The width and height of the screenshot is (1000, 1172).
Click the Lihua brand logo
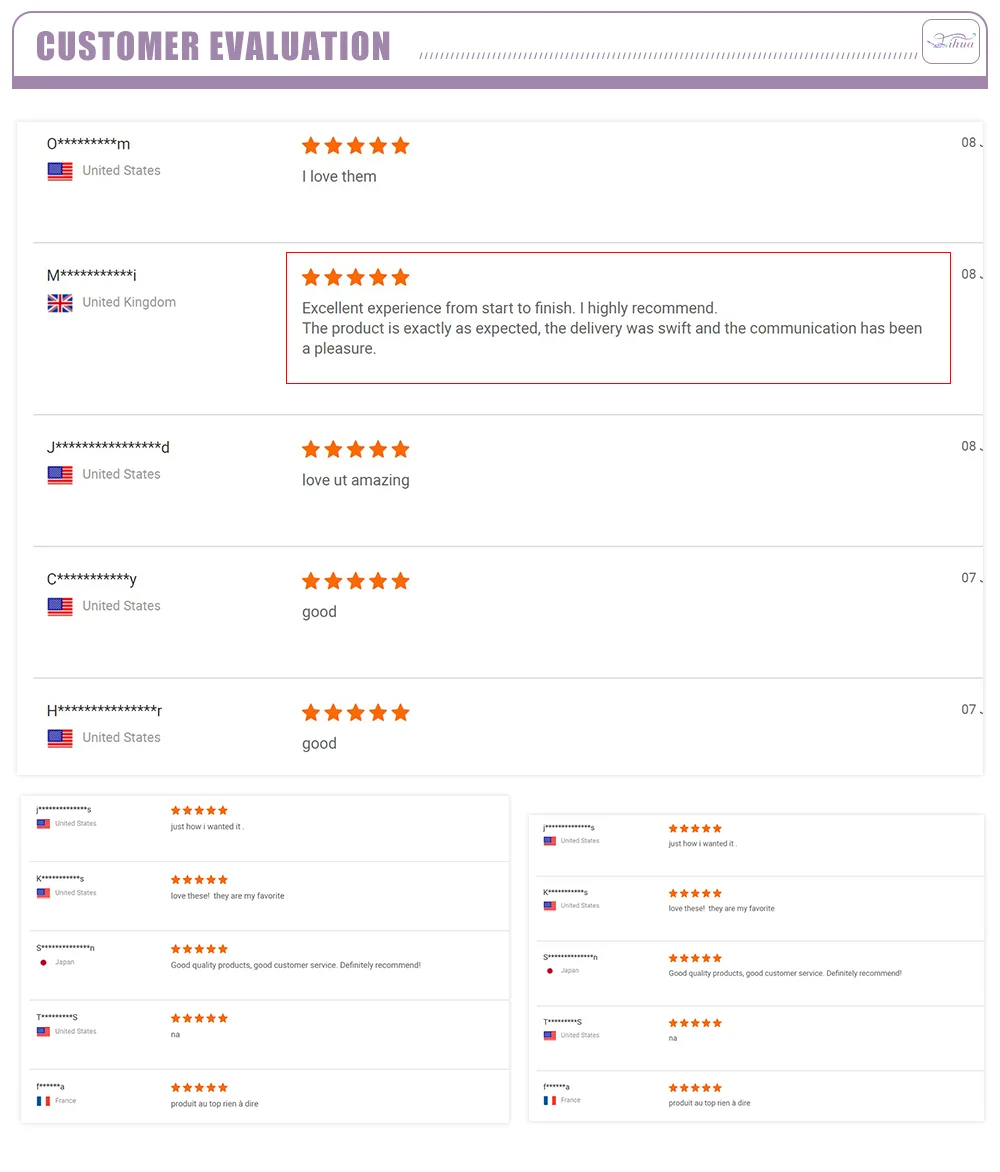pyautogui.click(x=950, y=41)
